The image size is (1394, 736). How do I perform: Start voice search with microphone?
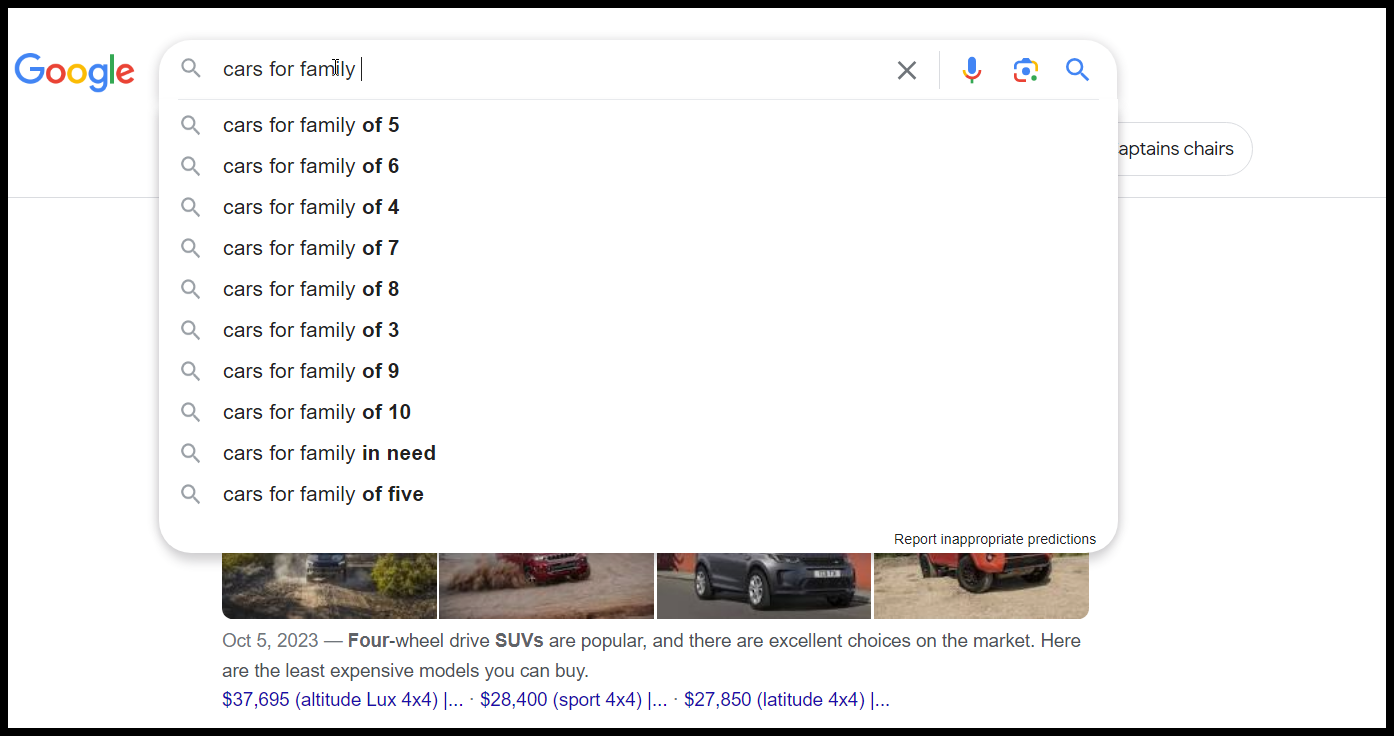(971, 70)
